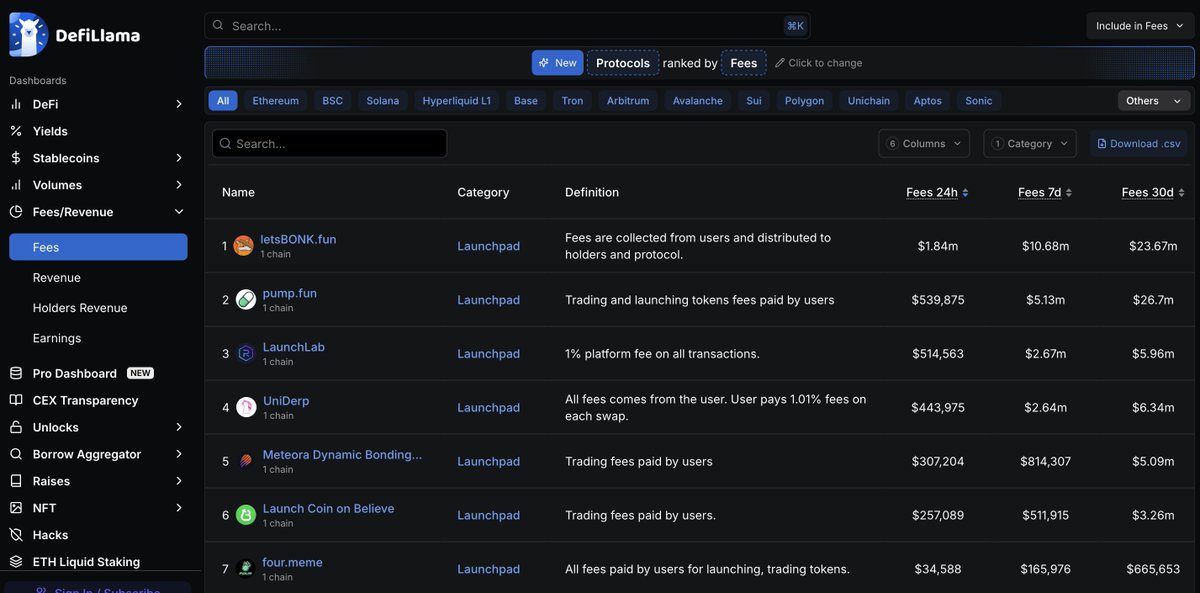The image size is (1200, 593).
Task: Click the ETH Liquid Staking layers icon
Action: [x=16, y=562]
